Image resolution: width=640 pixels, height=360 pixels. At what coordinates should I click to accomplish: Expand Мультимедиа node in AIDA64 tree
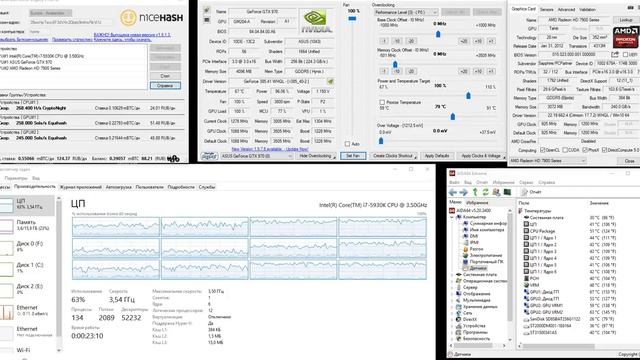tap(452, 300)
